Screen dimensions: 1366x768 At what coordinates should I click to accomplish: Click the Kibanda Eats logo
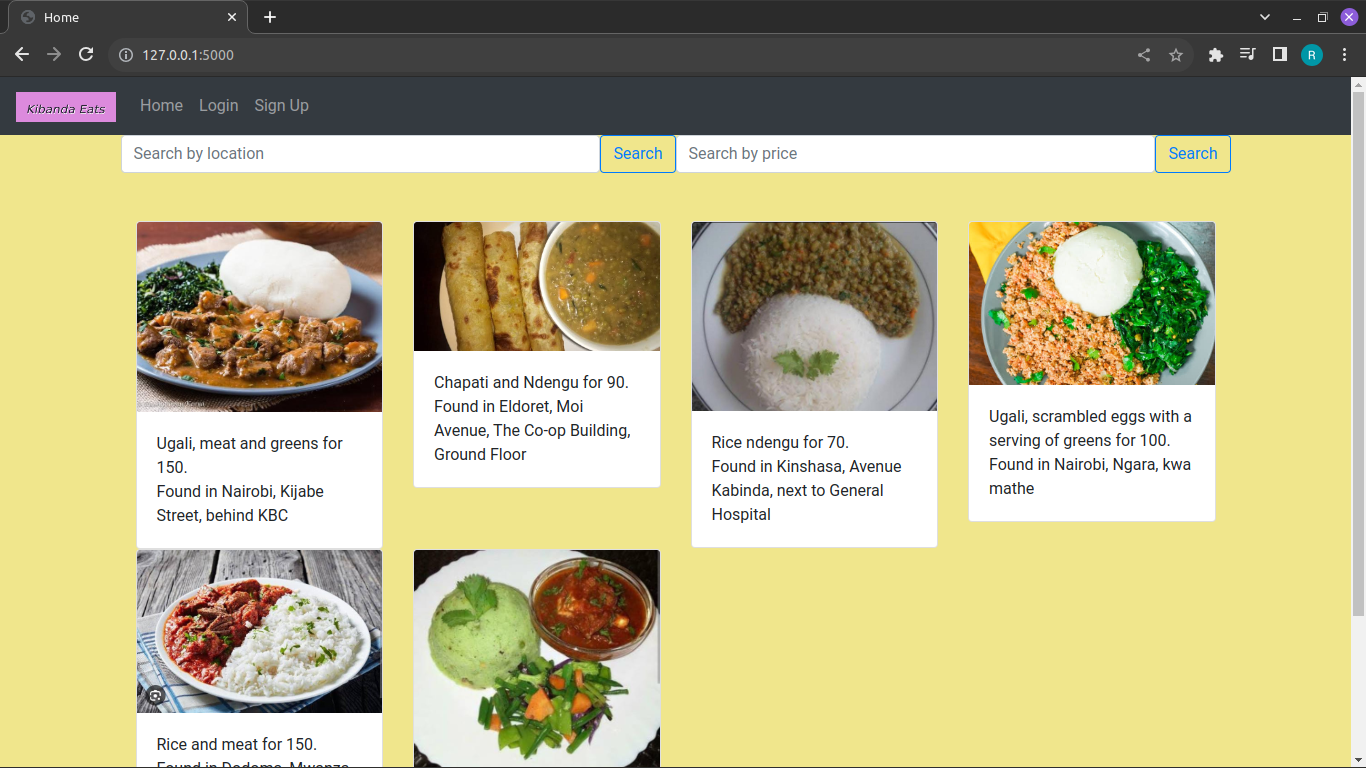tap(66, 107)
